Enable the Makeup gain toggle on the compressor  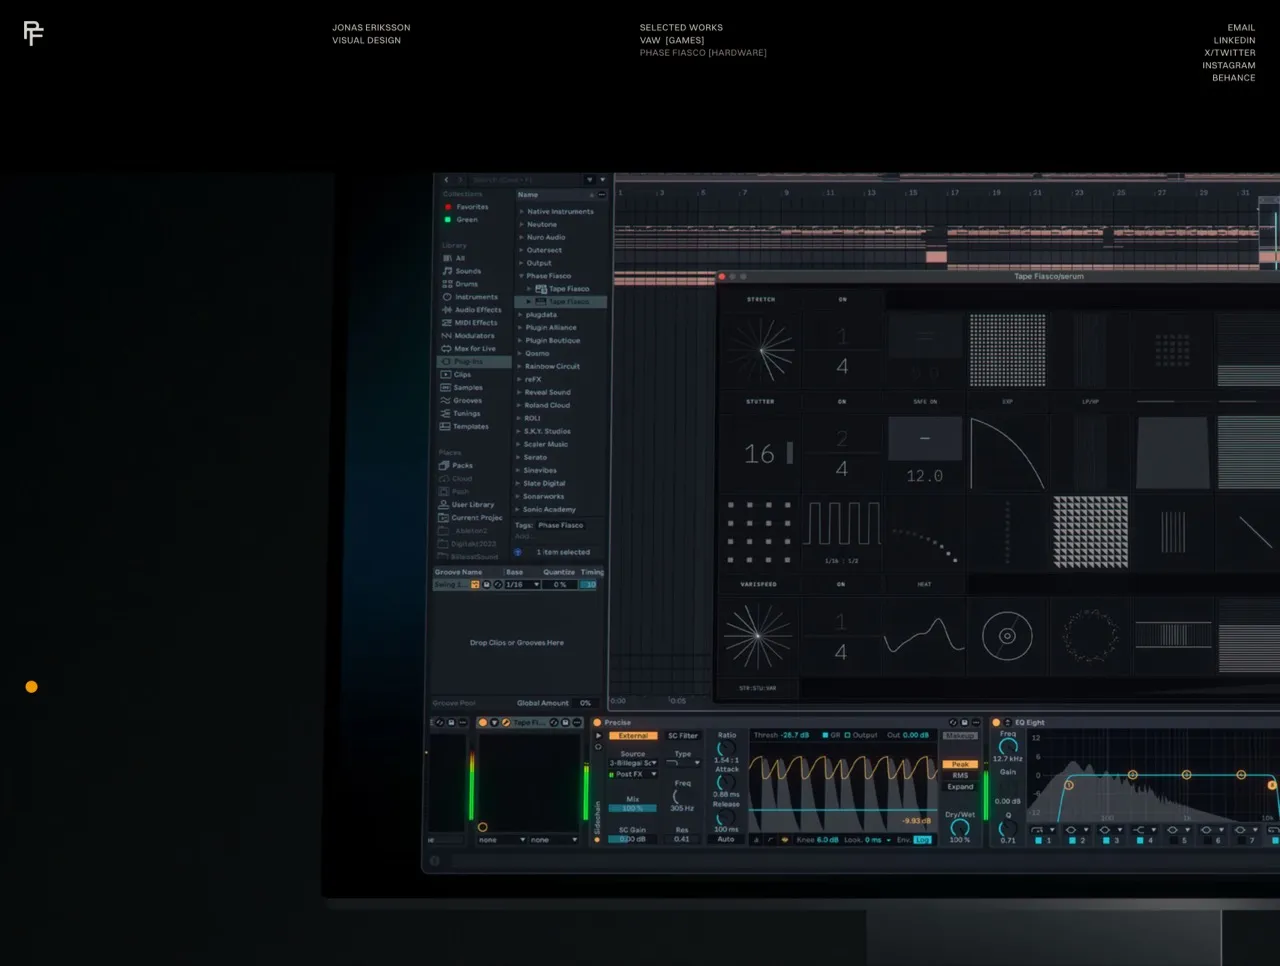pyautogui.click(x=960, y=736)
